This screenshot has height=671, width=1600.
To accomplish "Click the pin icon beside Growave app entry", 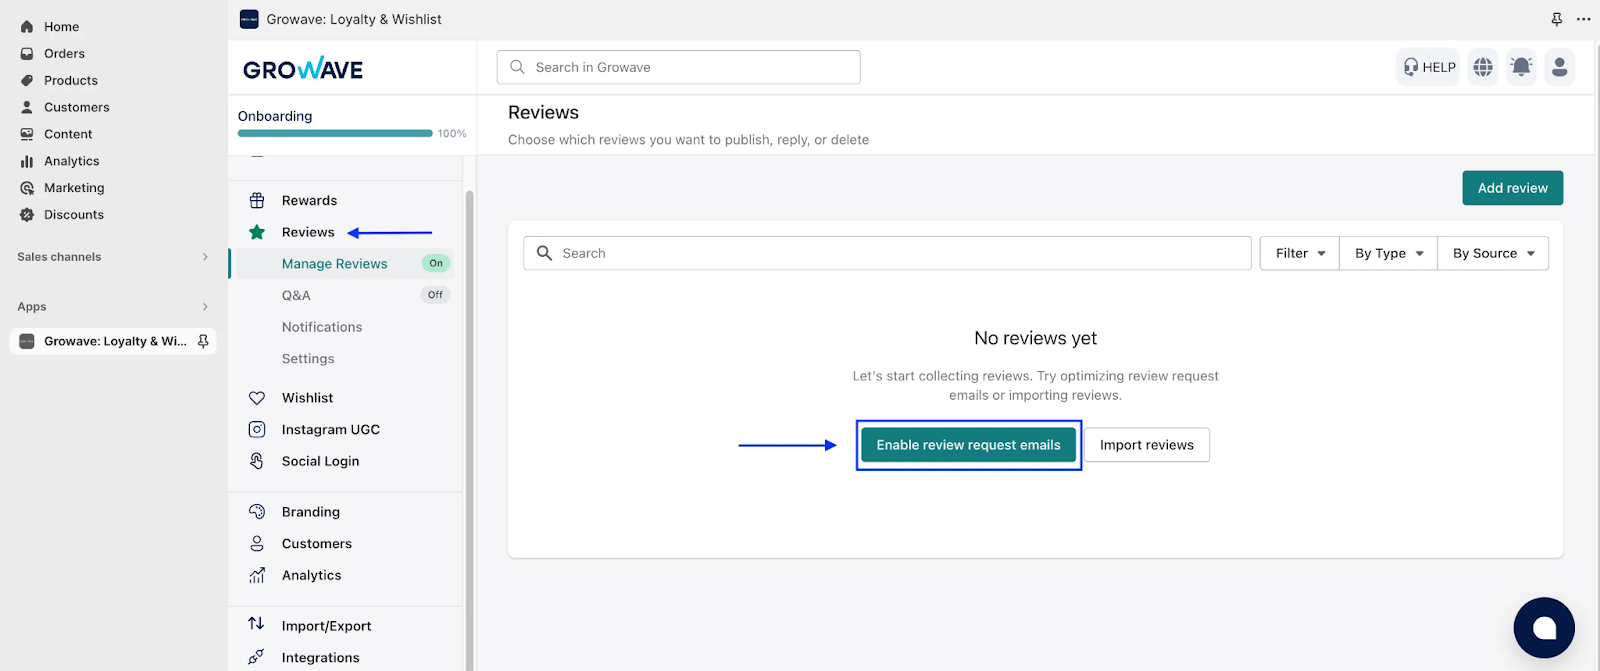I will (203, 341).
